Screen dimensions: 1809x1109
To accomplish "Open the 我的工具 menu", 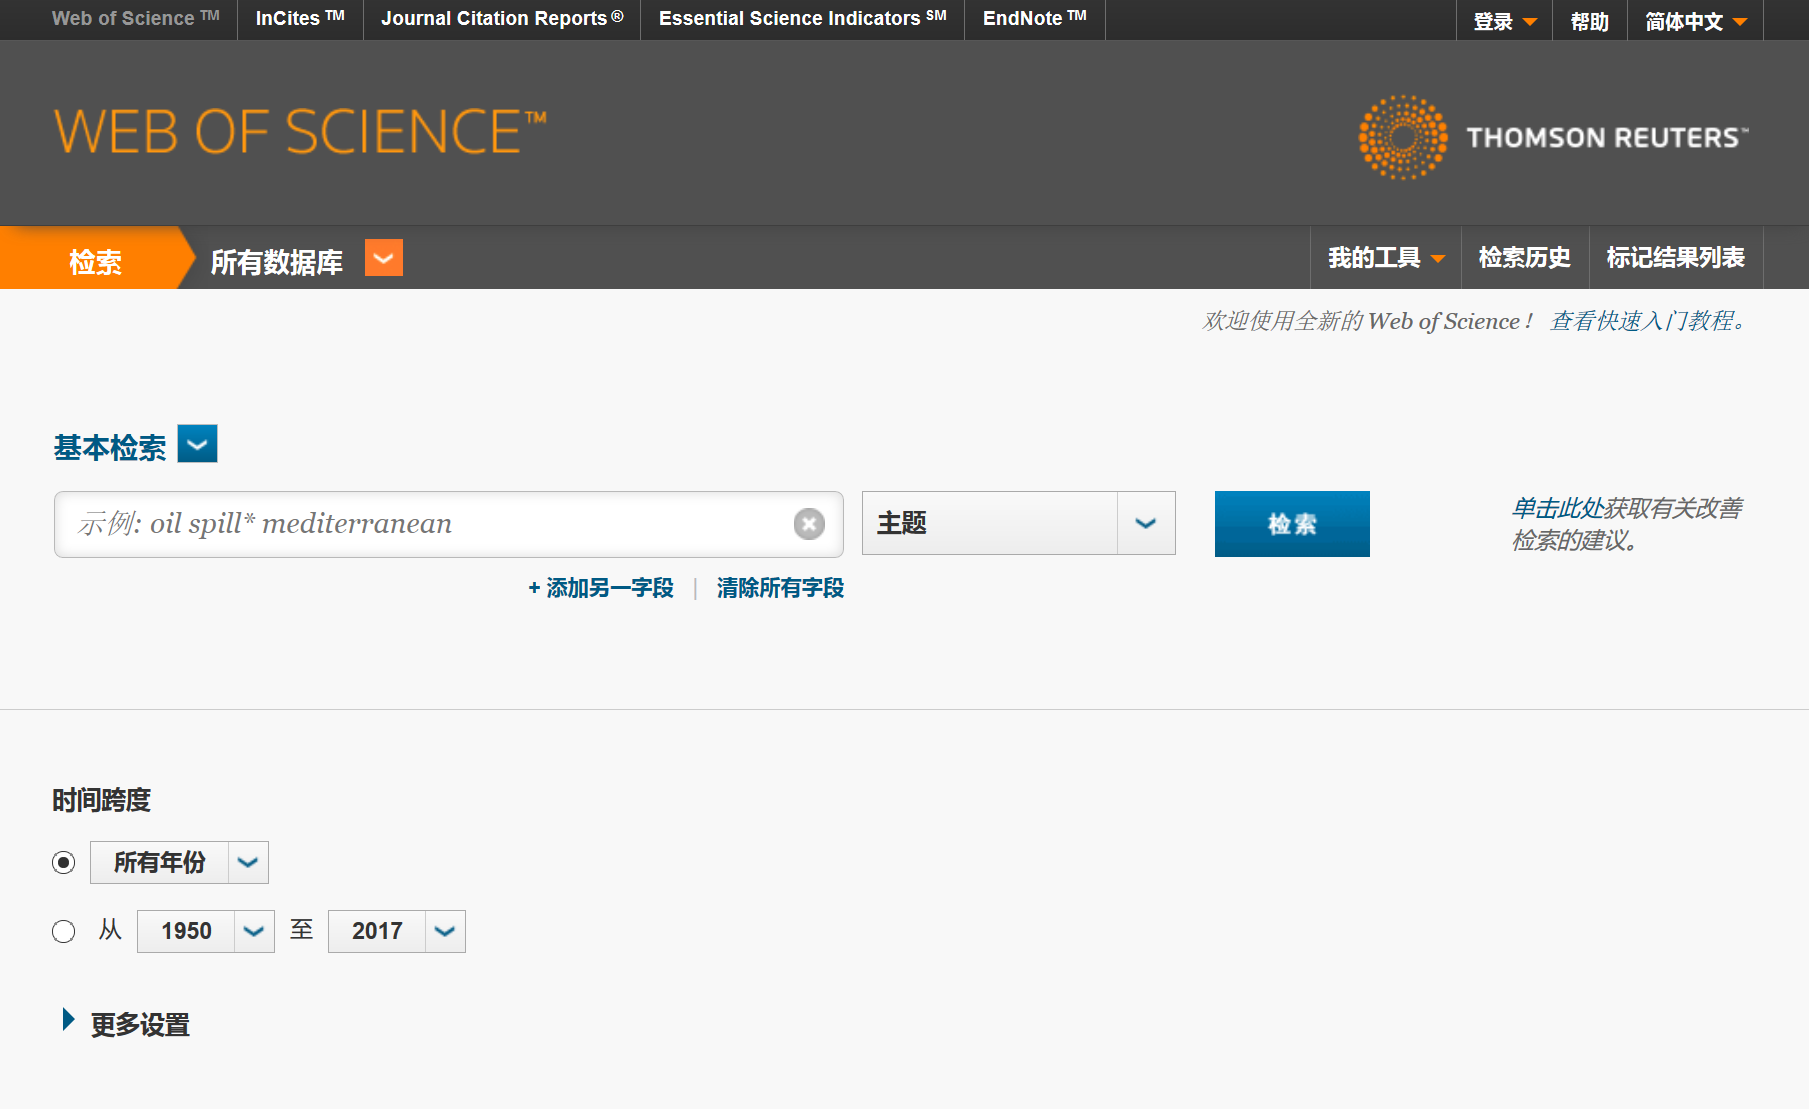I will pyautogui.click(x=1385, y=258).
